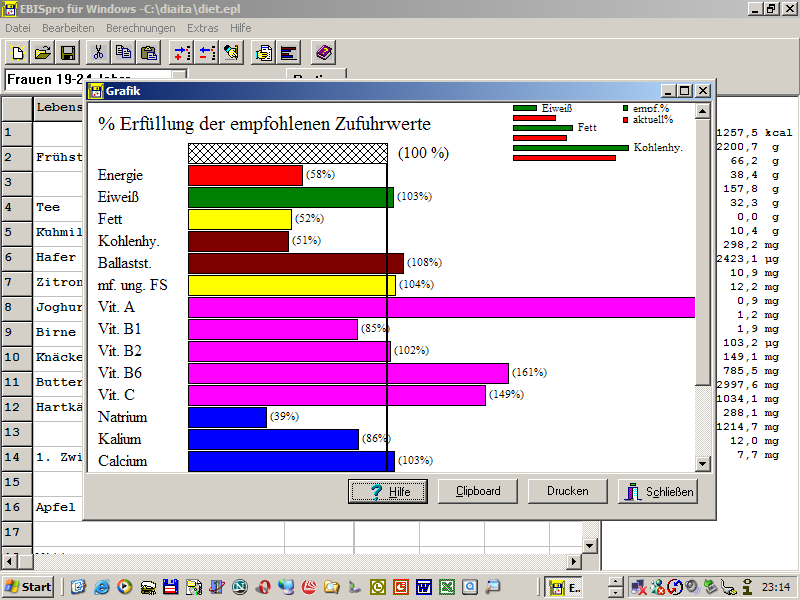Save the diet file using the floppy icon

pos(68,52)
